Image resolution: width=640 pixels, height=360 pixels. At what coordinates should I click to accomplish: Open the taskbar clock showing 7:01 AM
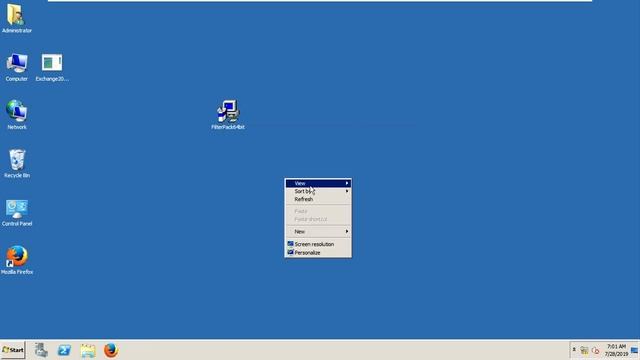[x=616, y=350]
